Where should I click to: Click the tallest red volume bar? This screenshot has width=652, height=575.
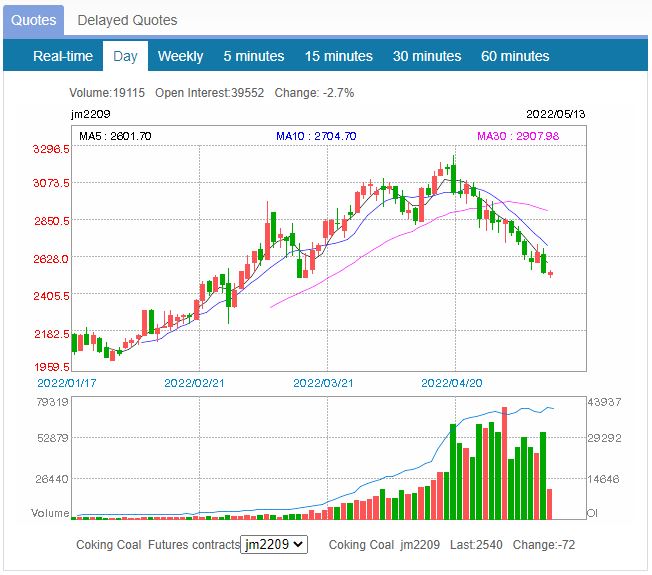(x=505, y=463)
